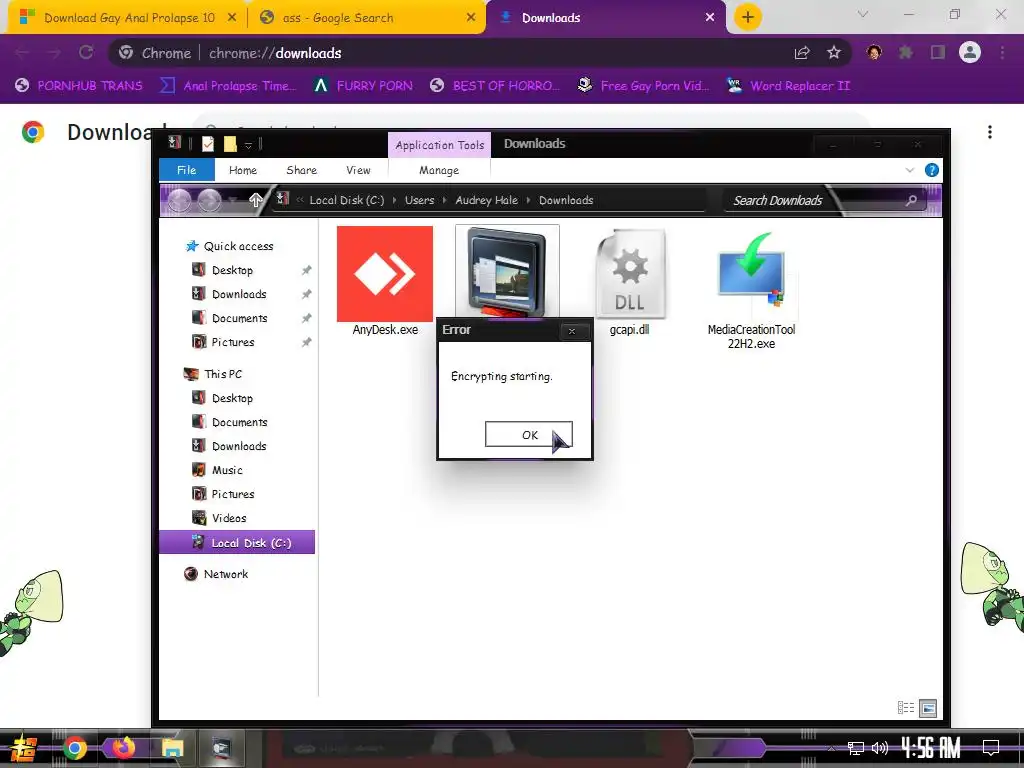Open Explorer help question-mark icon
Viewport: 1024px width, 768px height.
point(932,170)
